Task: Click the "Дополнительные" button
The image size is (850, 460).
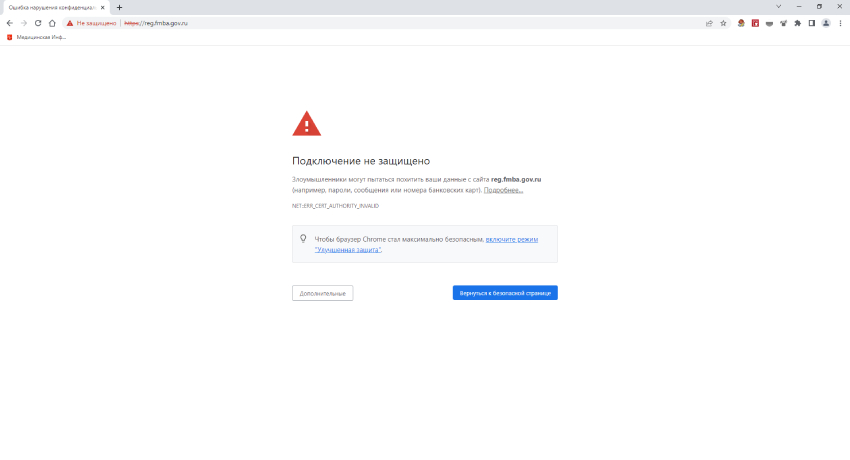Action: tap(323, 293)
